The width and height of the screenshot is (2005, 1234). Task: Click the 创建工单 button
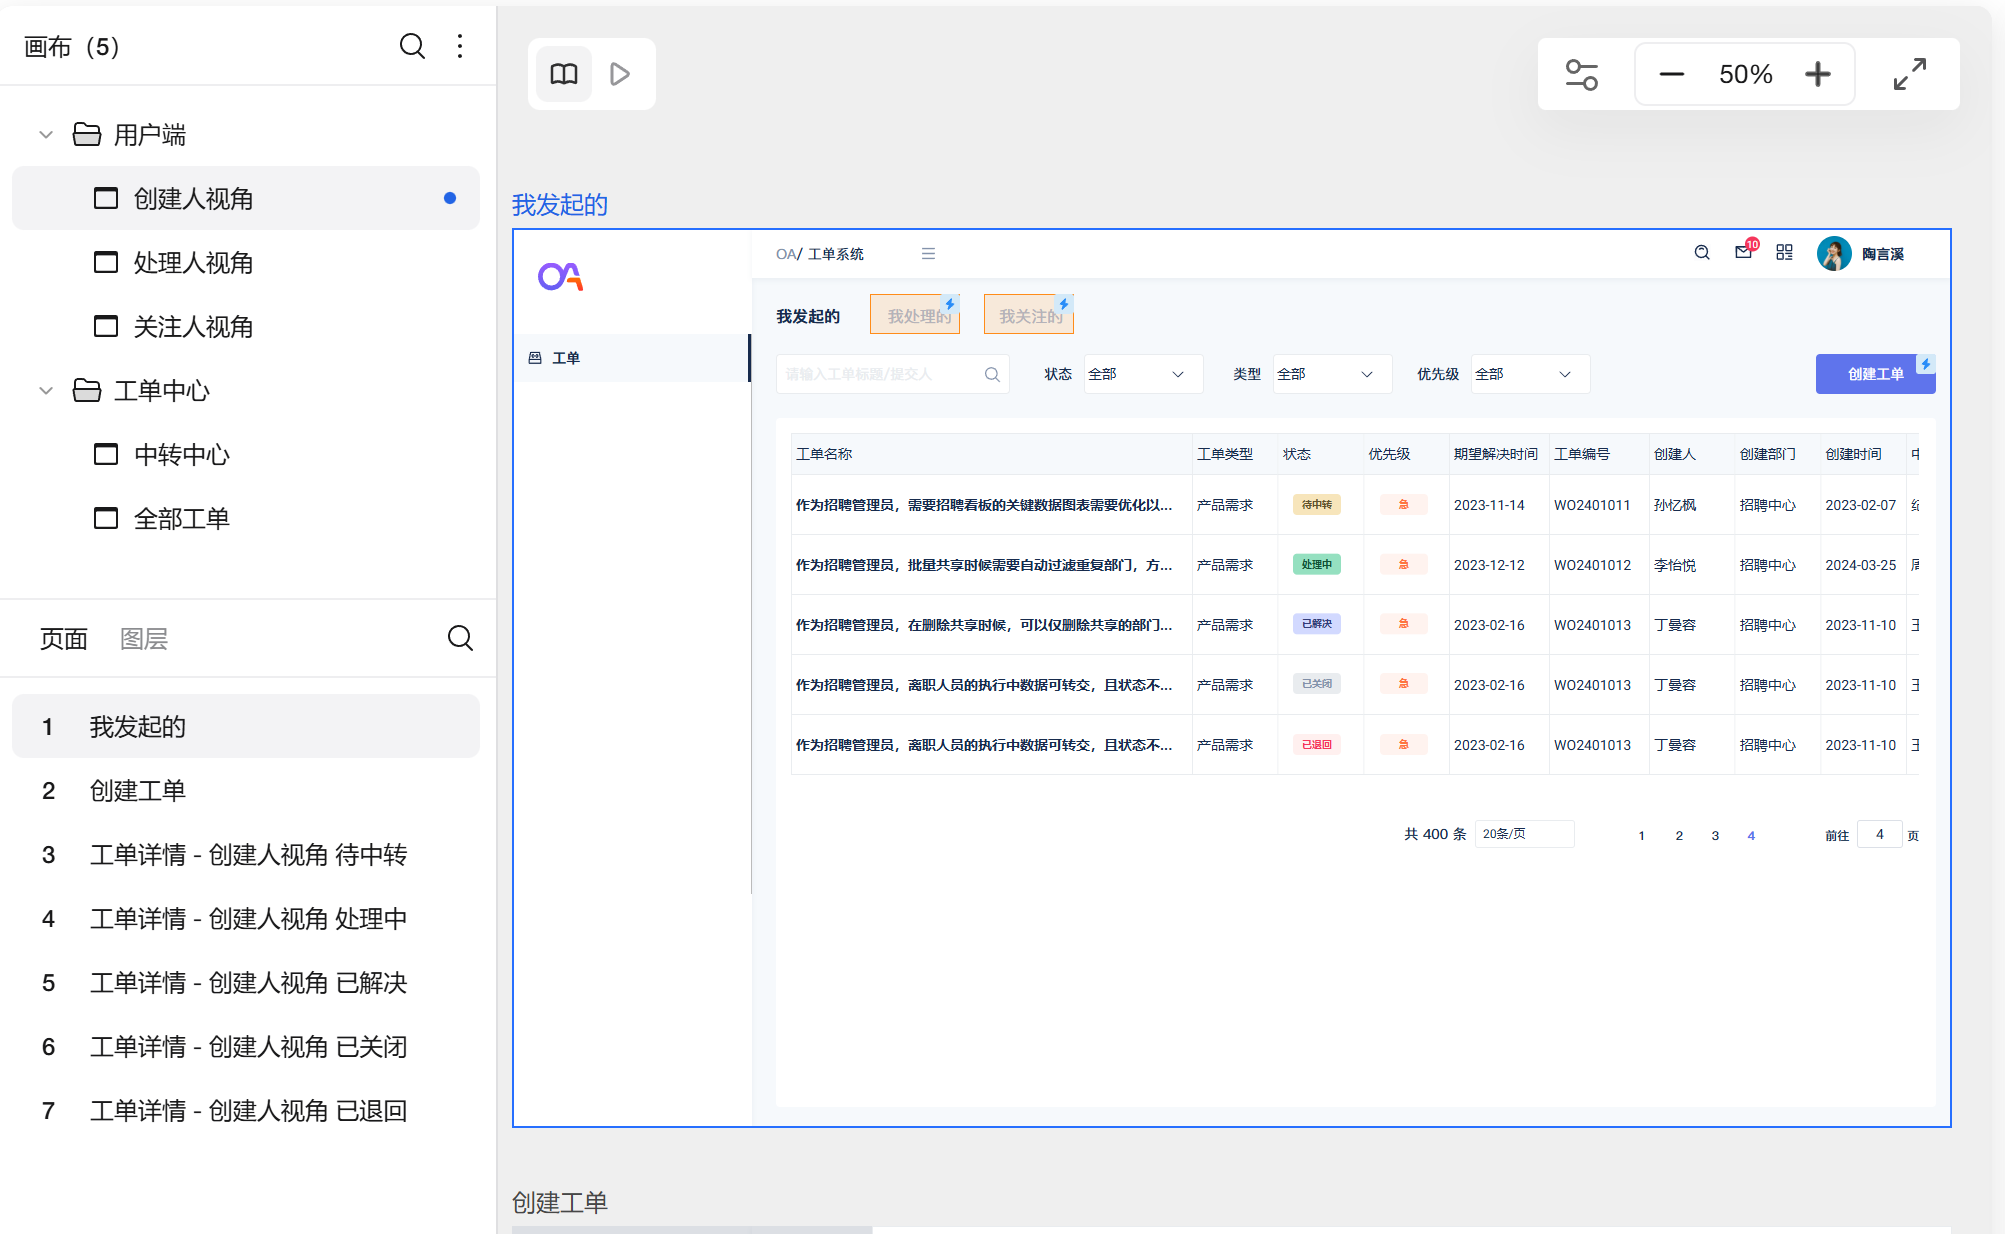click(x=1874, y=374)
